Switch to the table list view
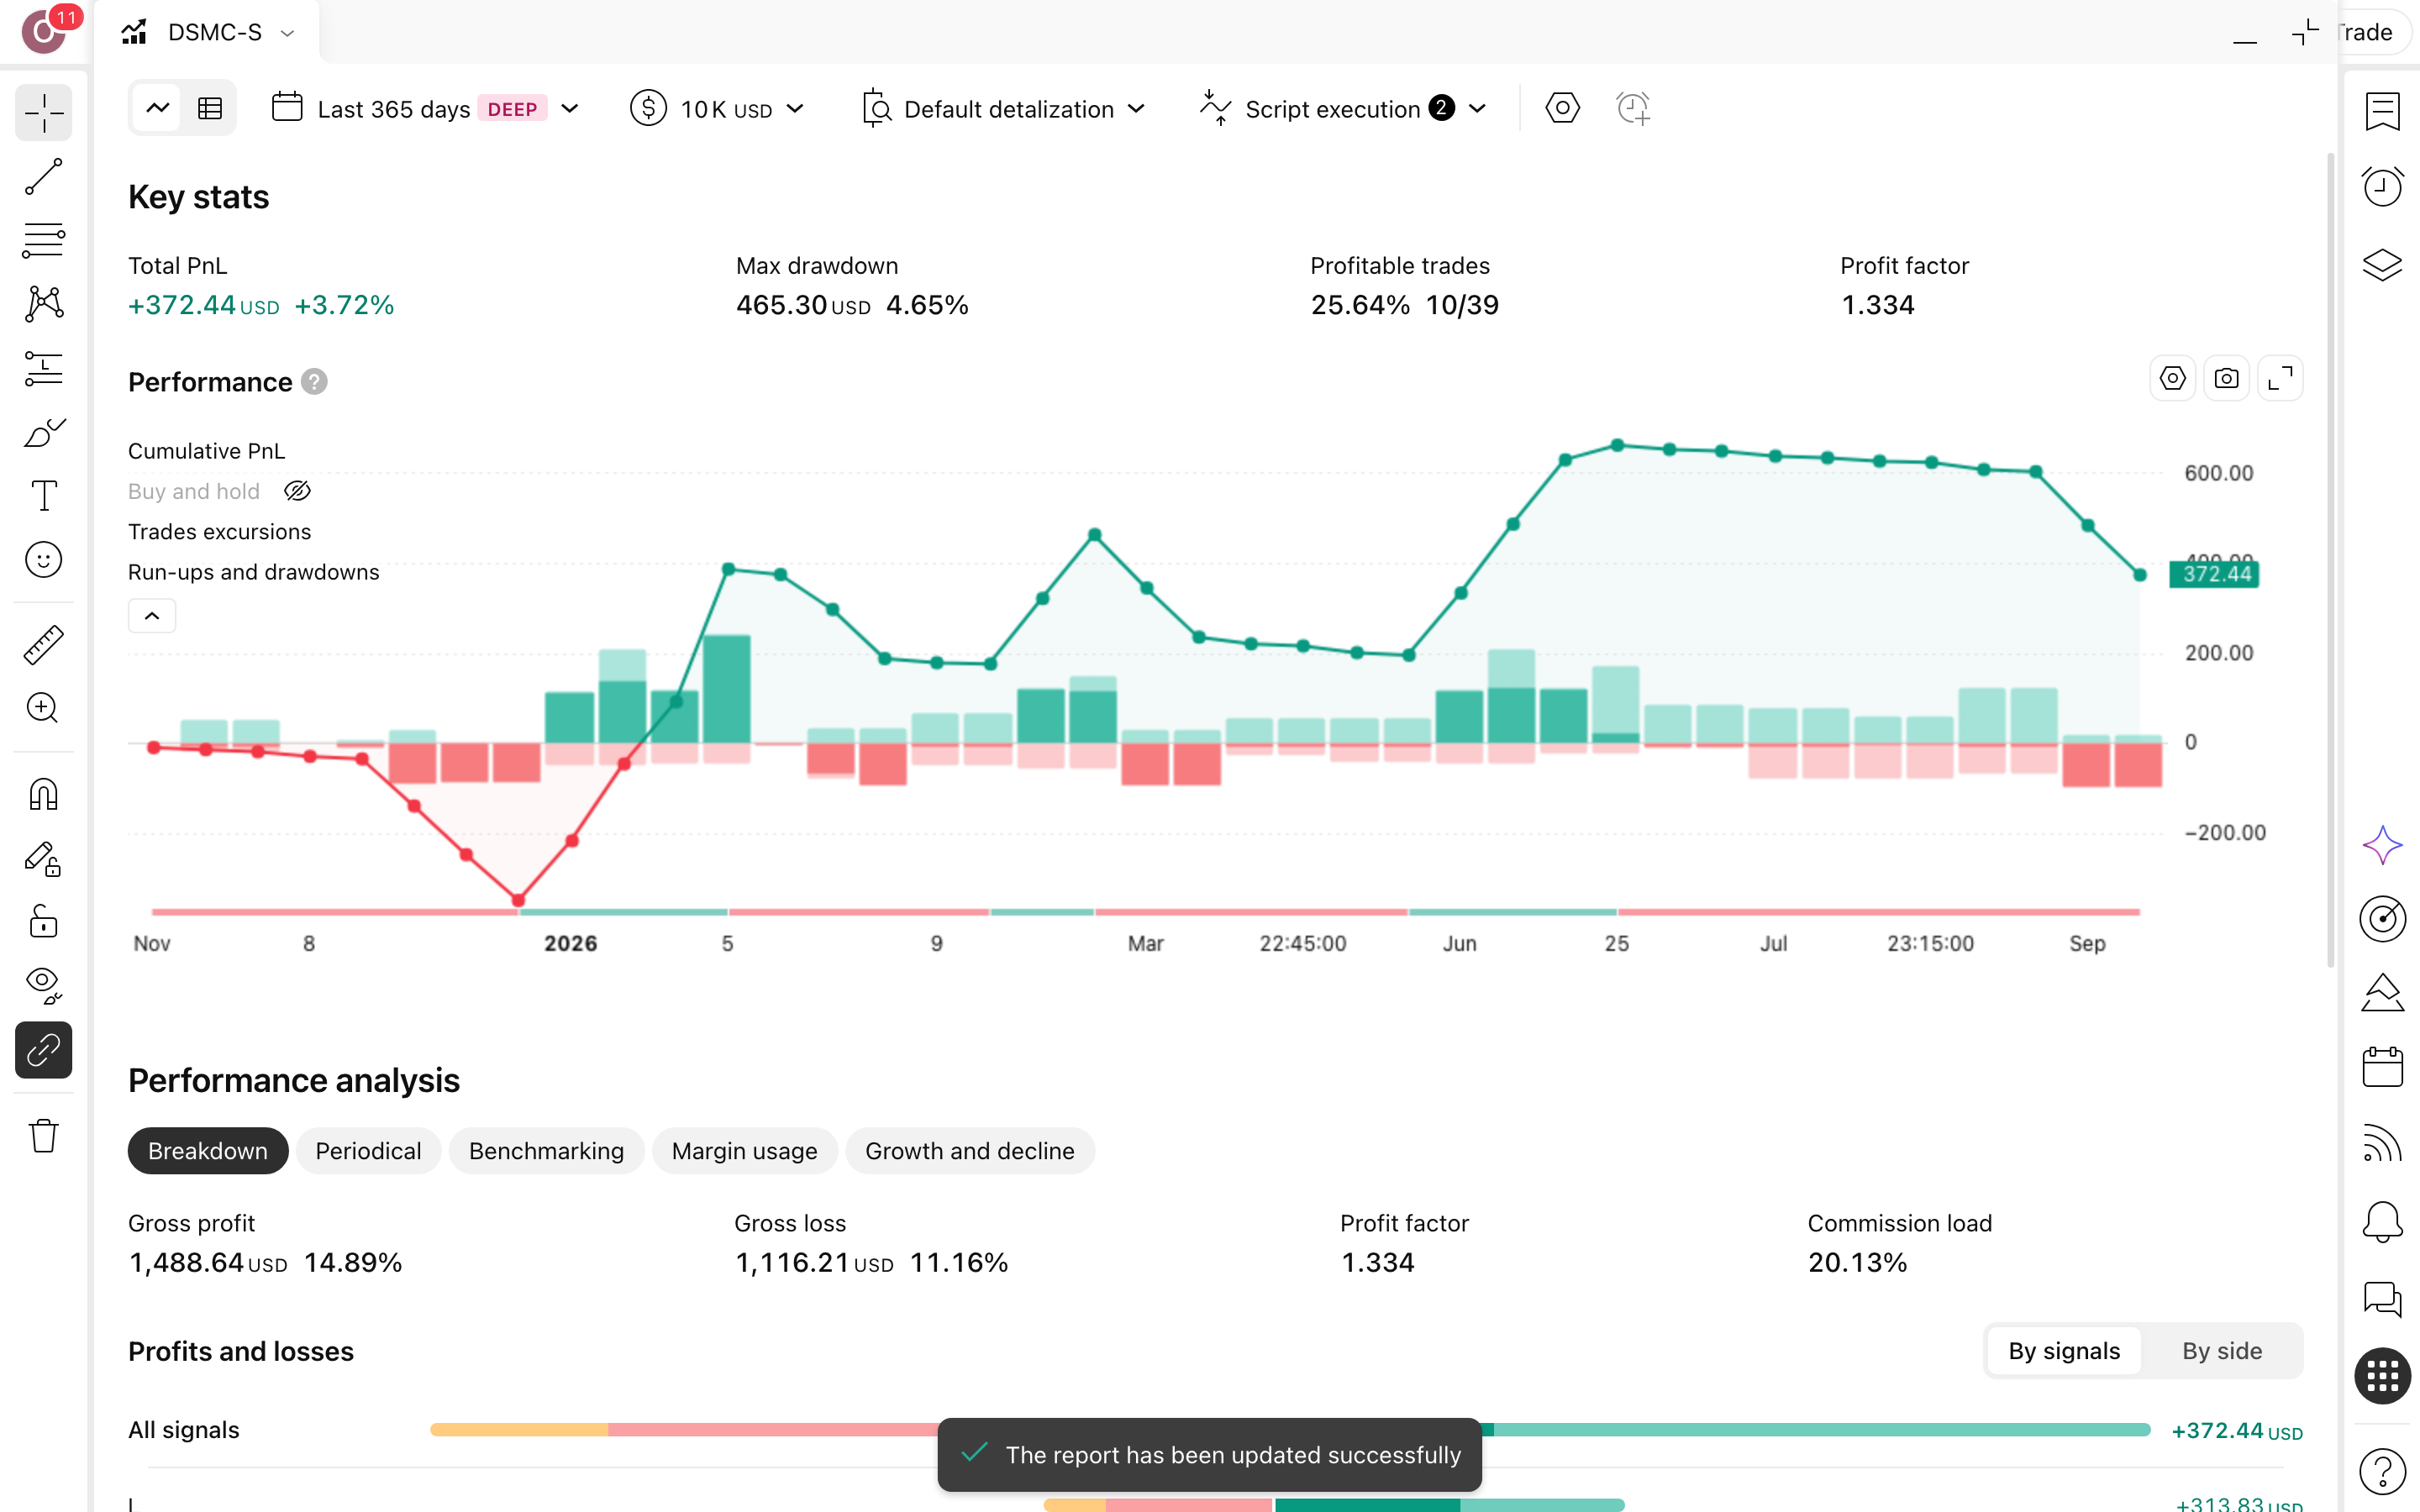This screenshot has height=1512, width=2420. click(210, 108)
